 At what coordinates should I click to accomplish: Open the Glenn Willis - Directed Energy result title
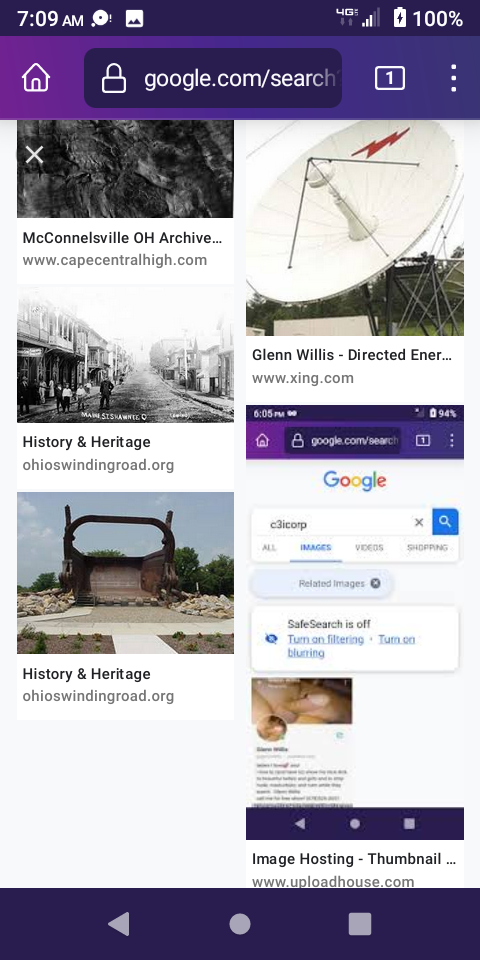click(x=352, y=355)
